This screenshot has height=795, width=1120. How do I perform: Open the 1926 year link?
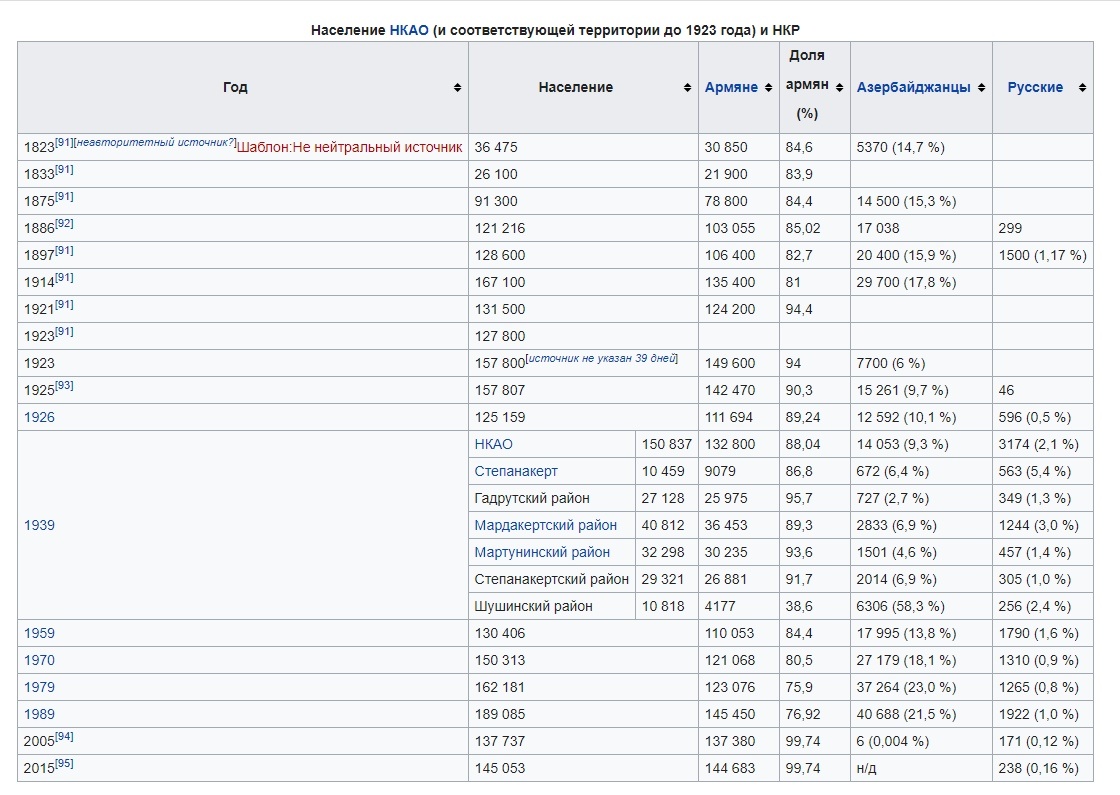point(39,417)
